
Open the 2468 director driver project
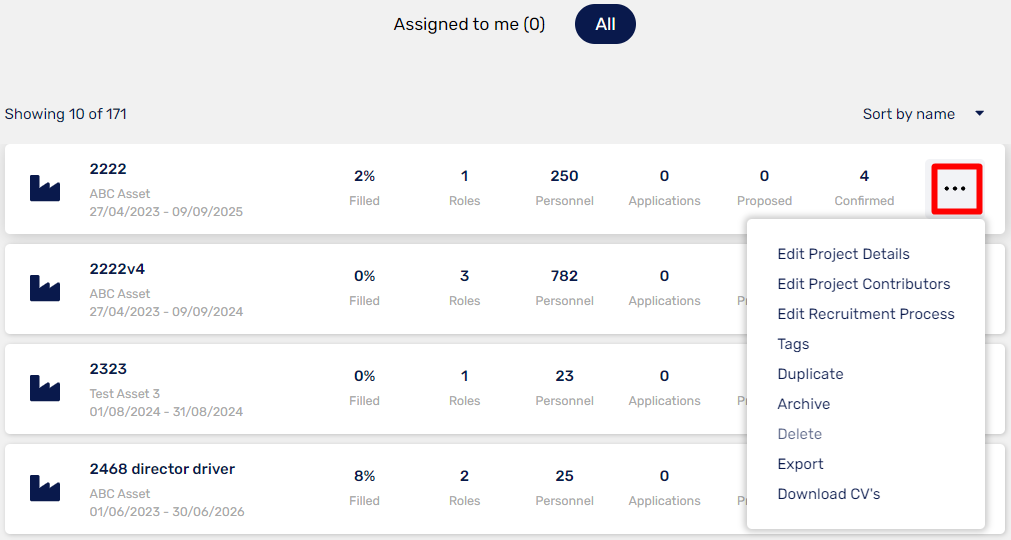(162, 469)
